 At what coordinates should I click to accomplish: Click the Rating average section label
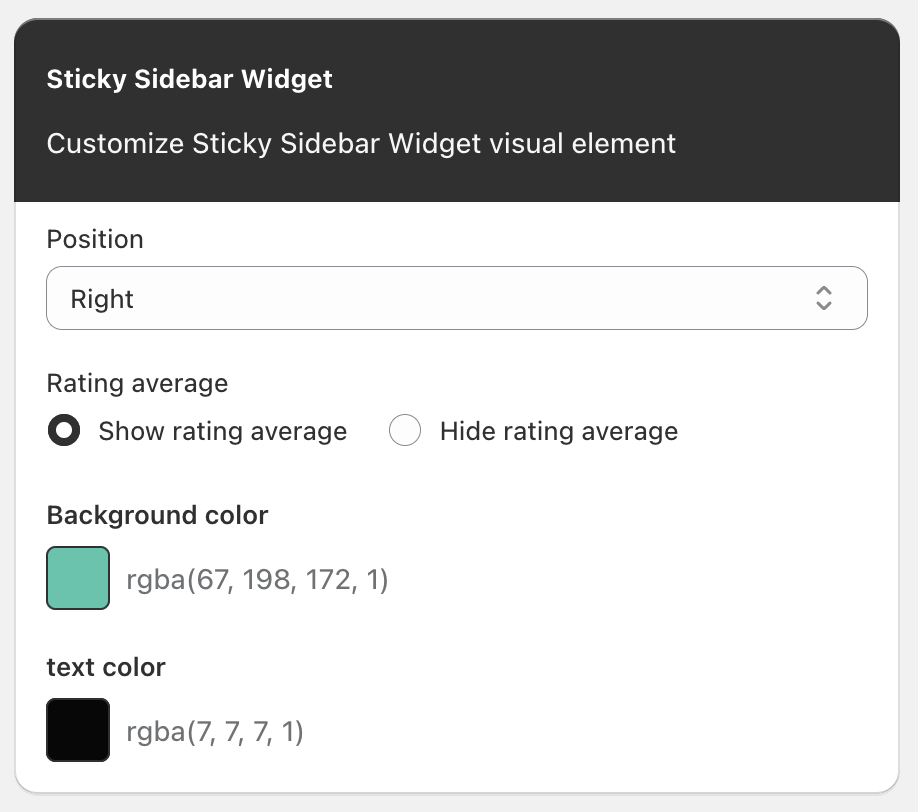137,383
